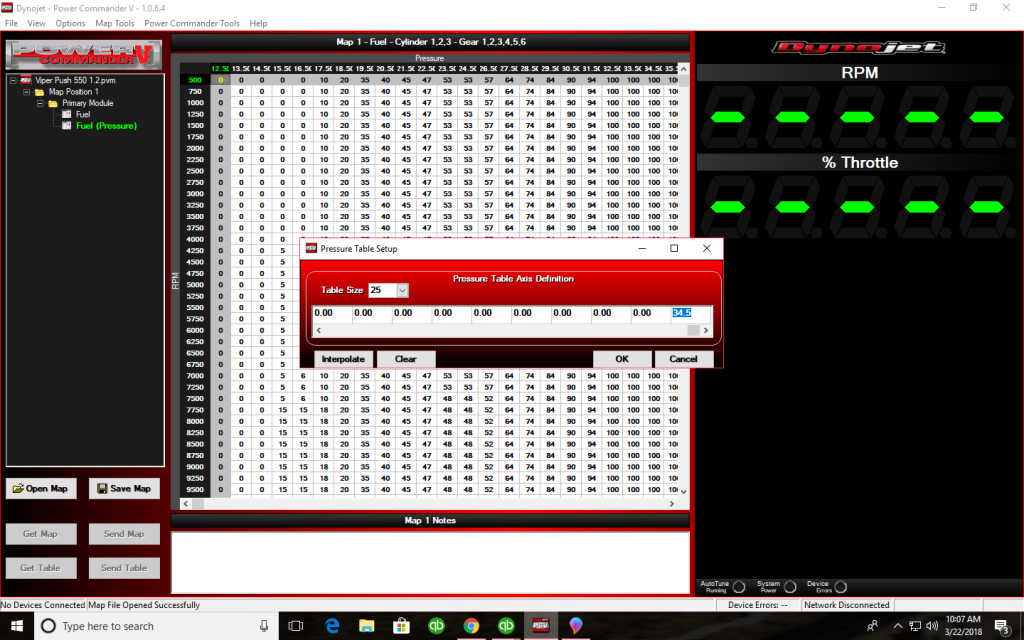Image resolution: width=1024 pixels, height=640 pixels.
Task: Click the Fuel (Pressure) table icon
Action: 67,125
